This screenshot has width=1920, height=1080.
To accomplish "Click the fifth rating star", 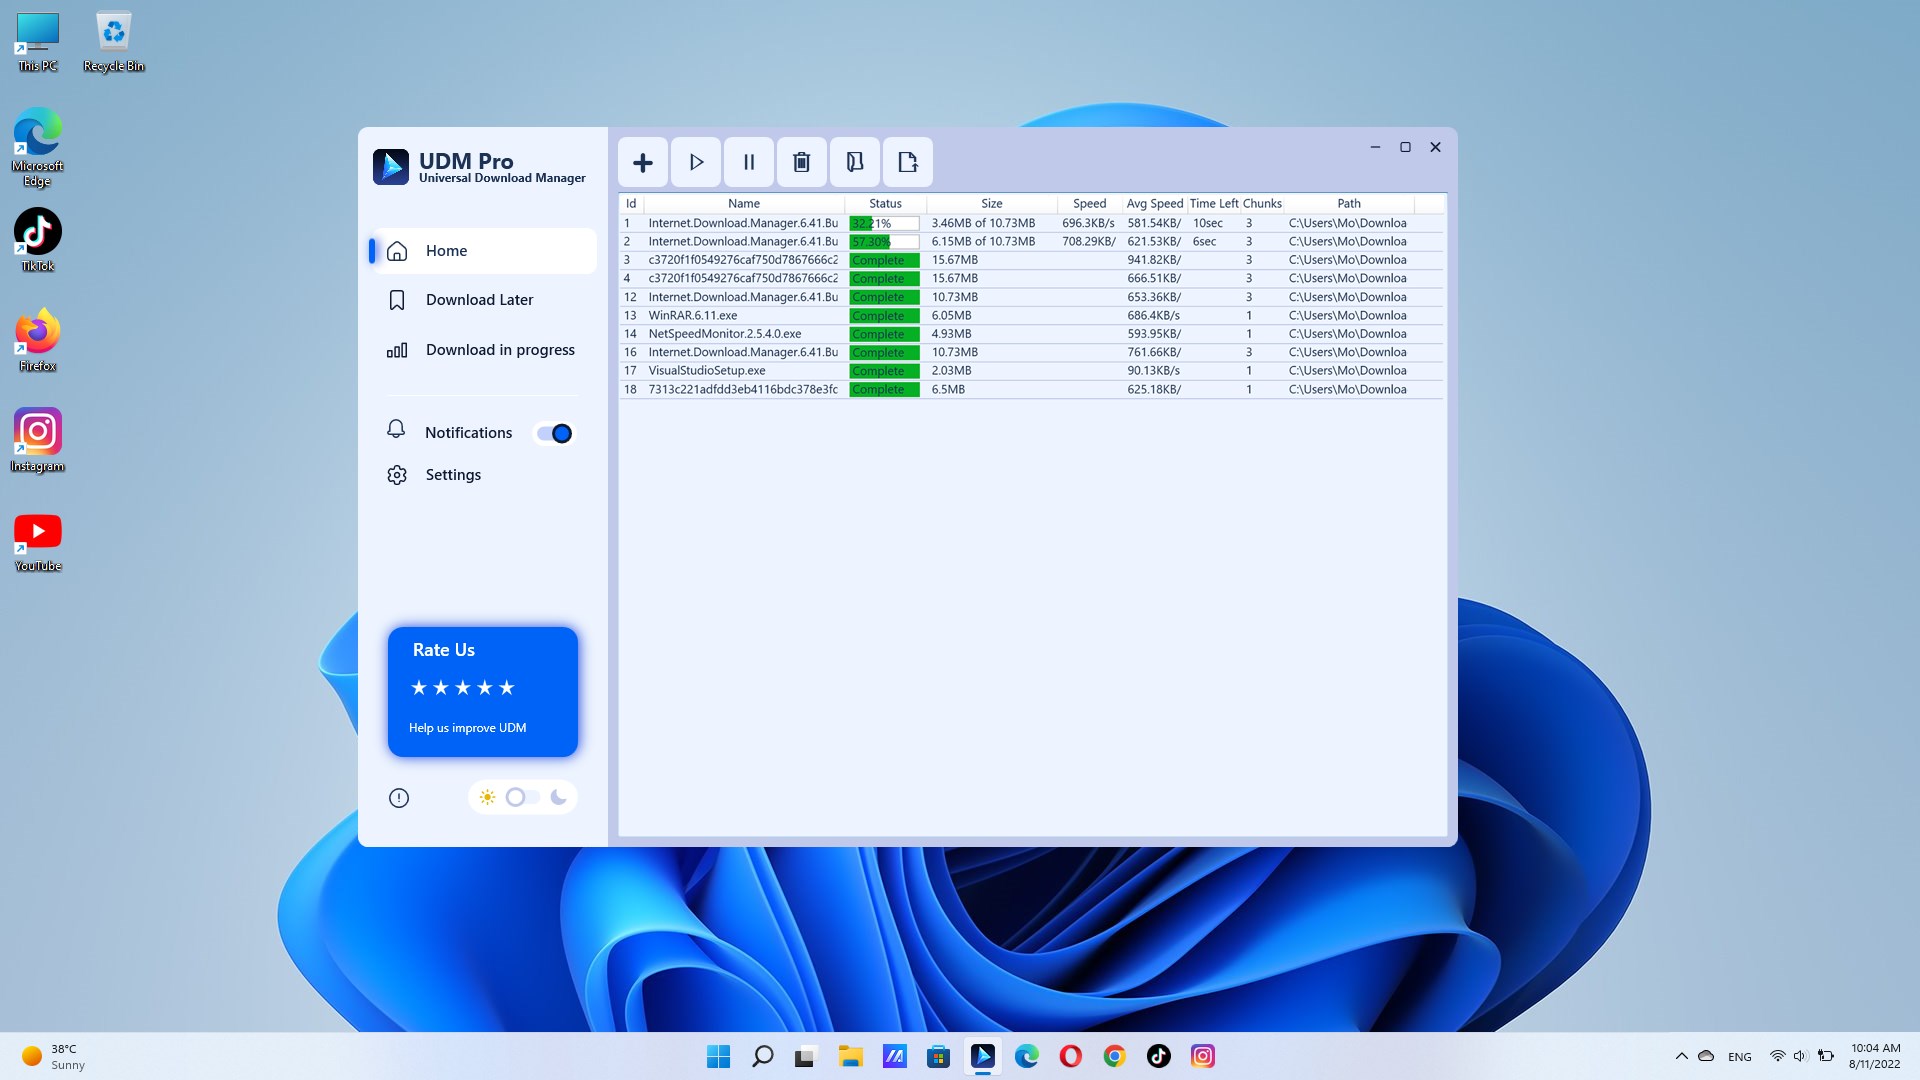I will [x=507, y=688].
